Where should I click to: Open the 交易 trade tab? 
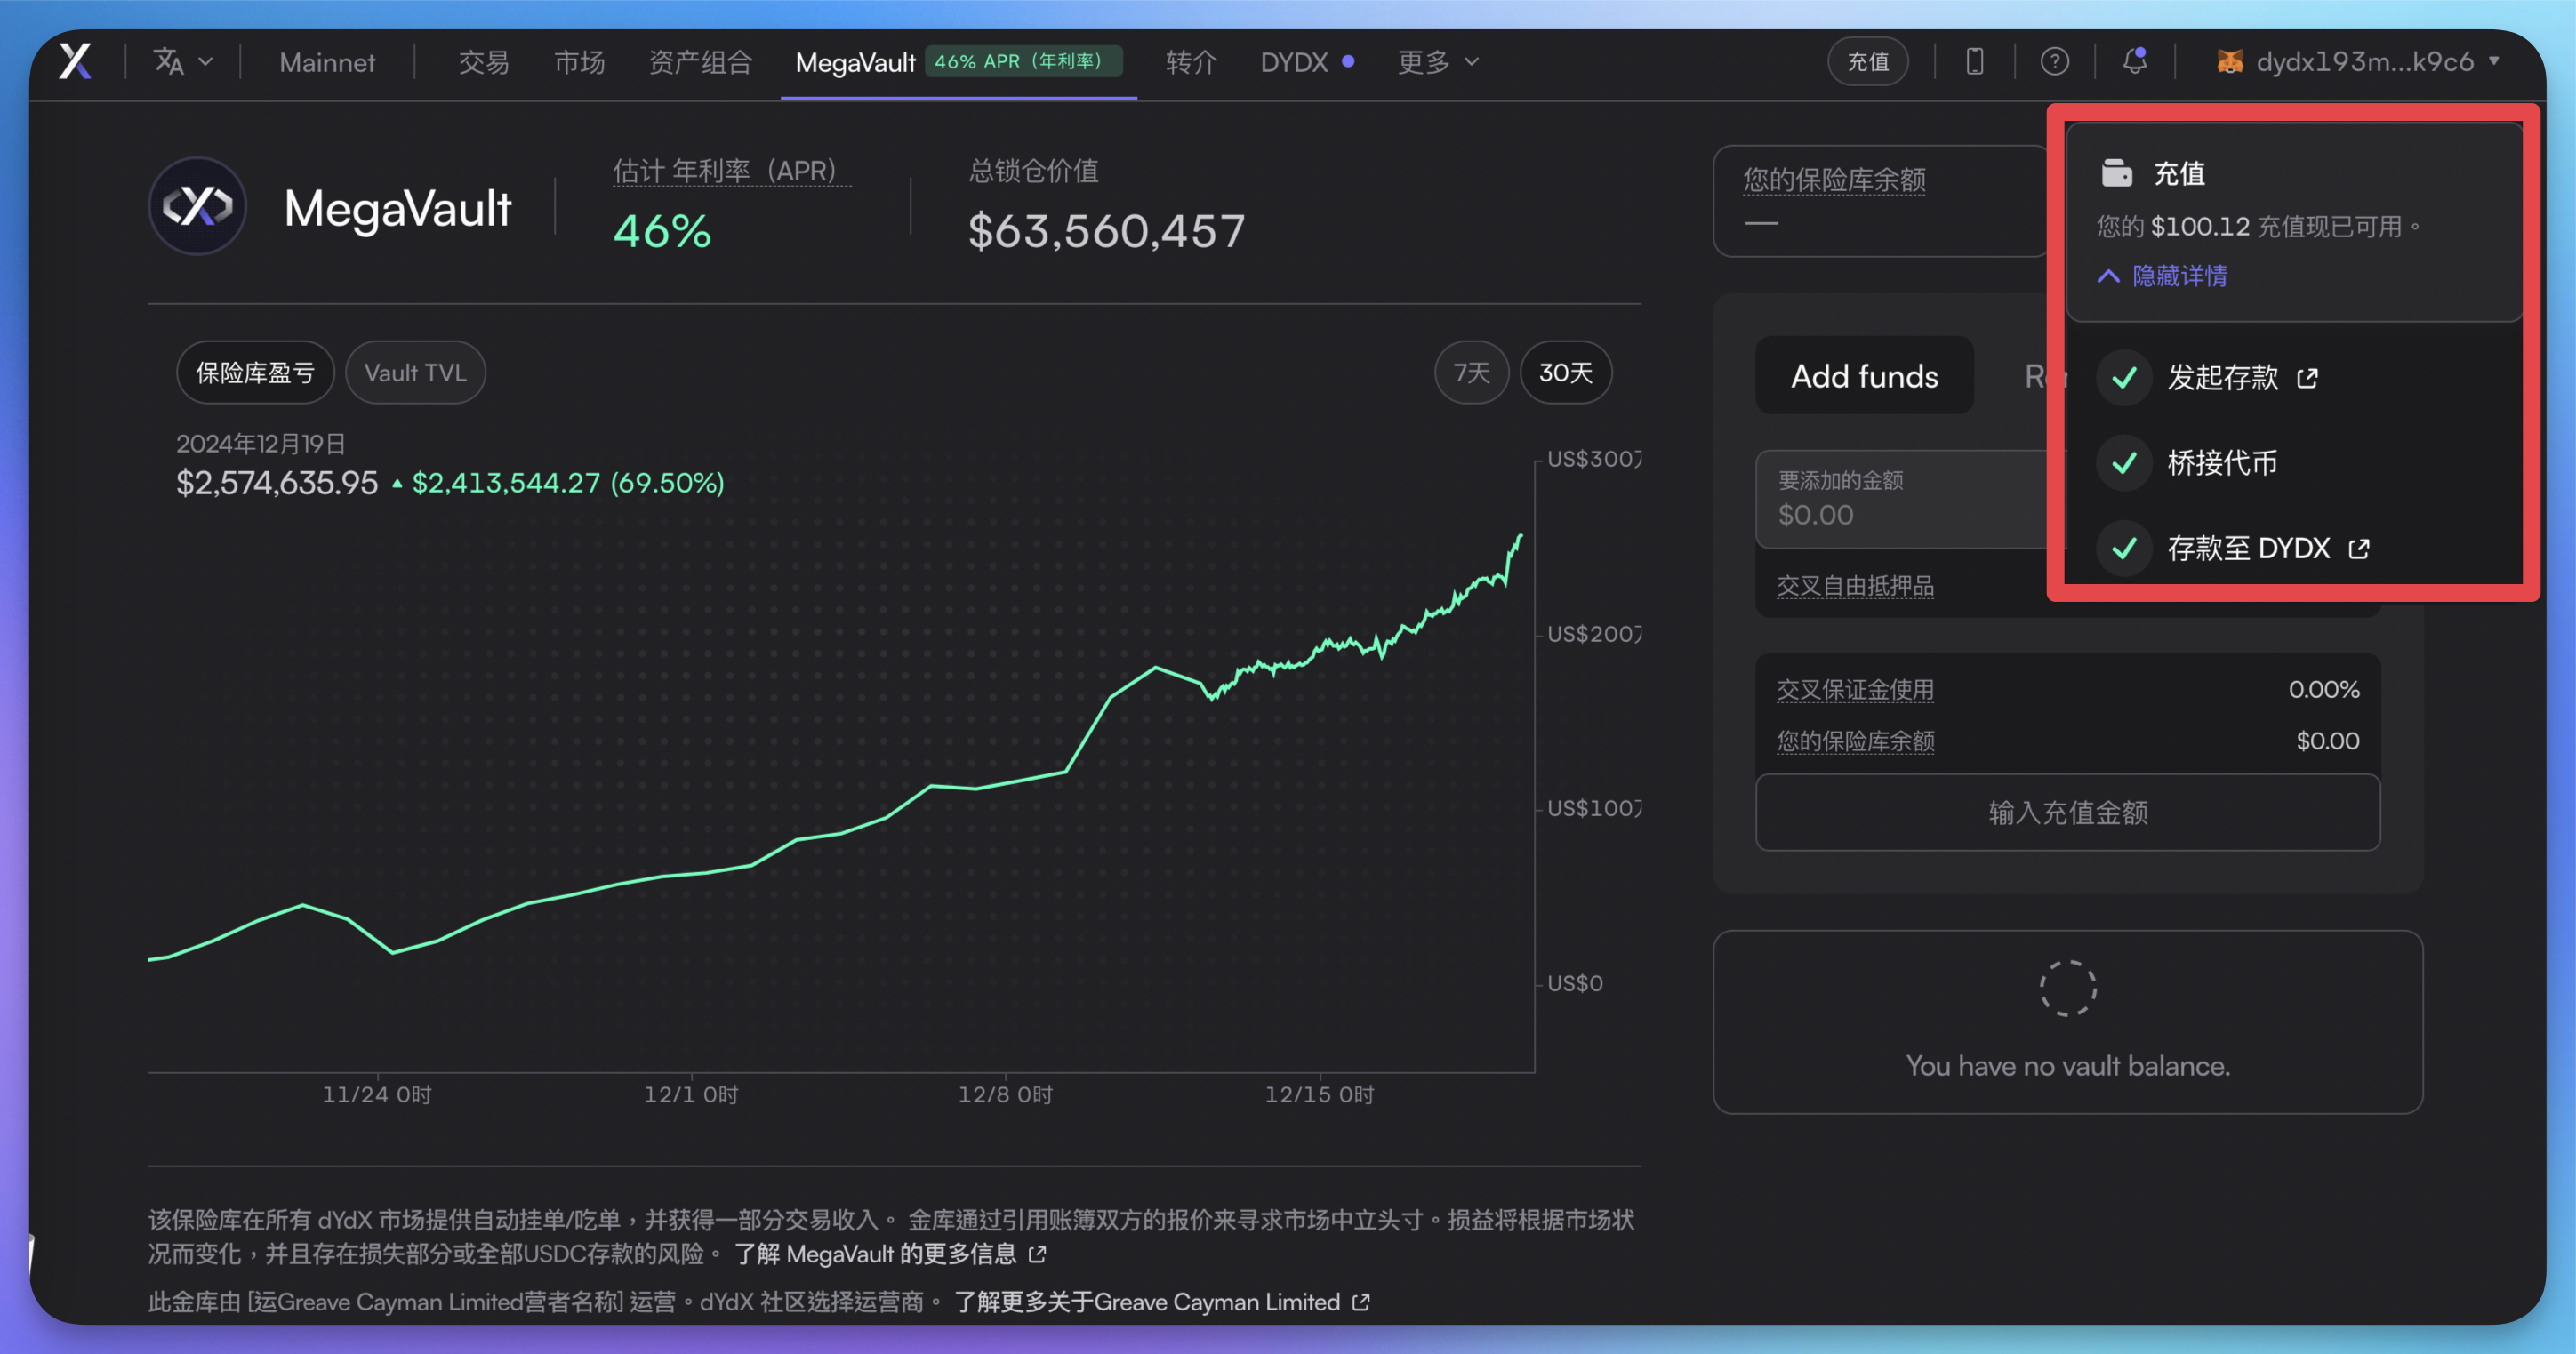(484, 62)
